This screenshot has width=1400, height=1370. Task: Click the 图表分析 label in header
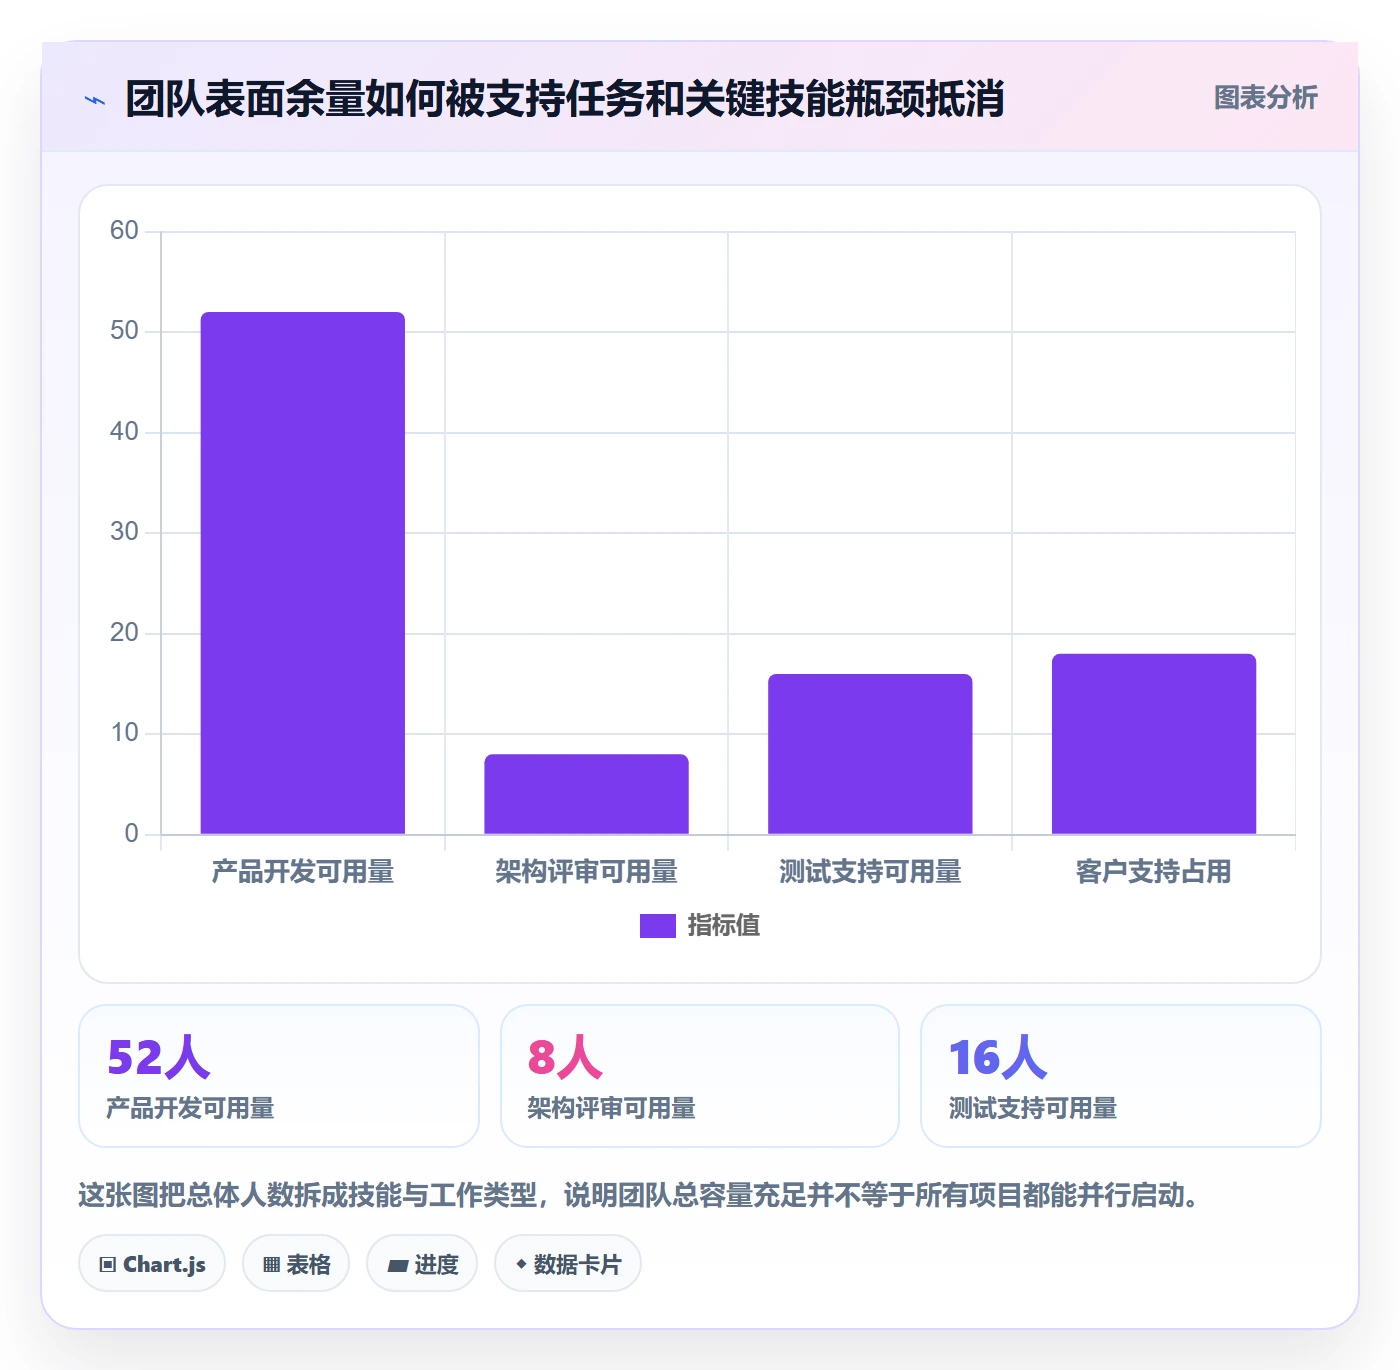pos(1265,98)
